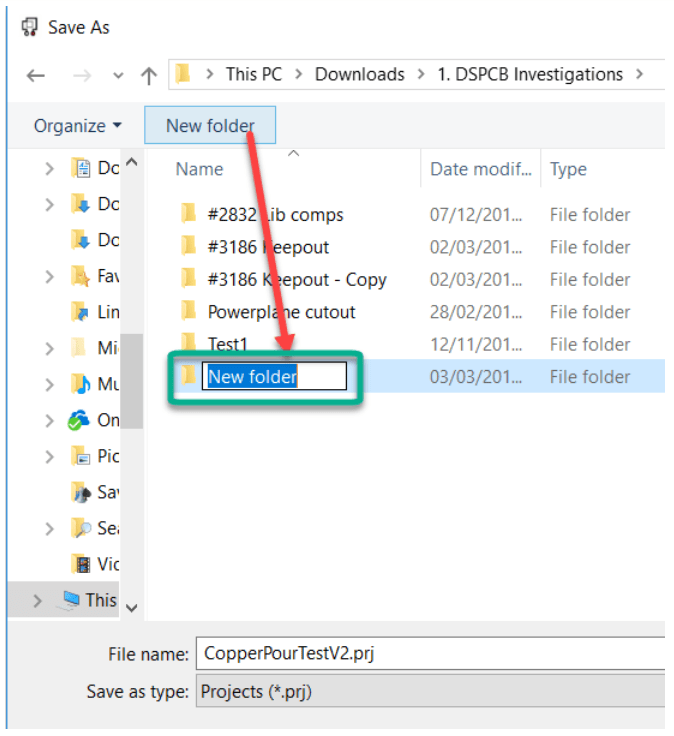Click the second Downloads folder icon in tree
The image size is (674, 736).
point(82,240)
